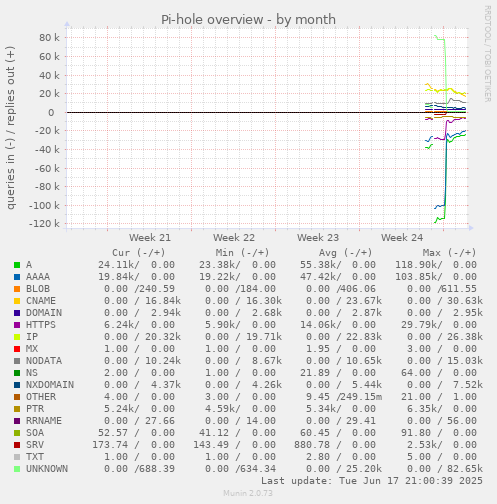
Task: Click the chart title Pi-hole overview - by month
Action: click(x=248, y=20)
